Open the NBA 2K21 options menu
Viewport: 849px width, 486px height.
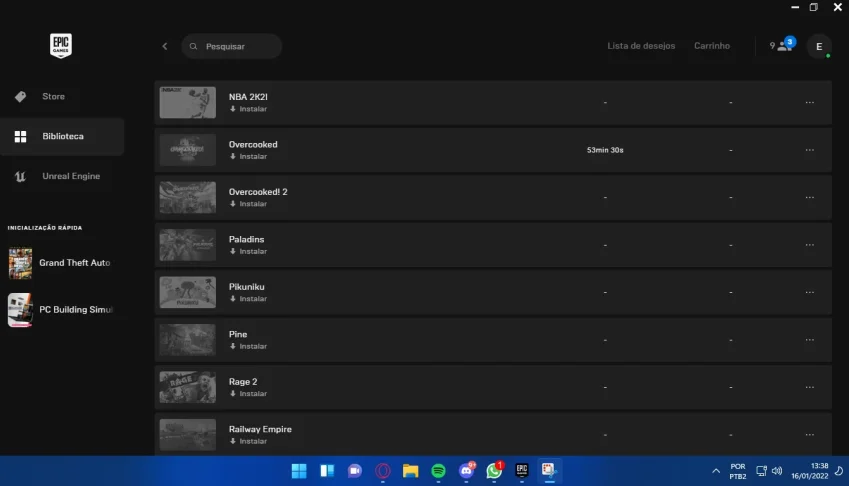tap(809, 102)
